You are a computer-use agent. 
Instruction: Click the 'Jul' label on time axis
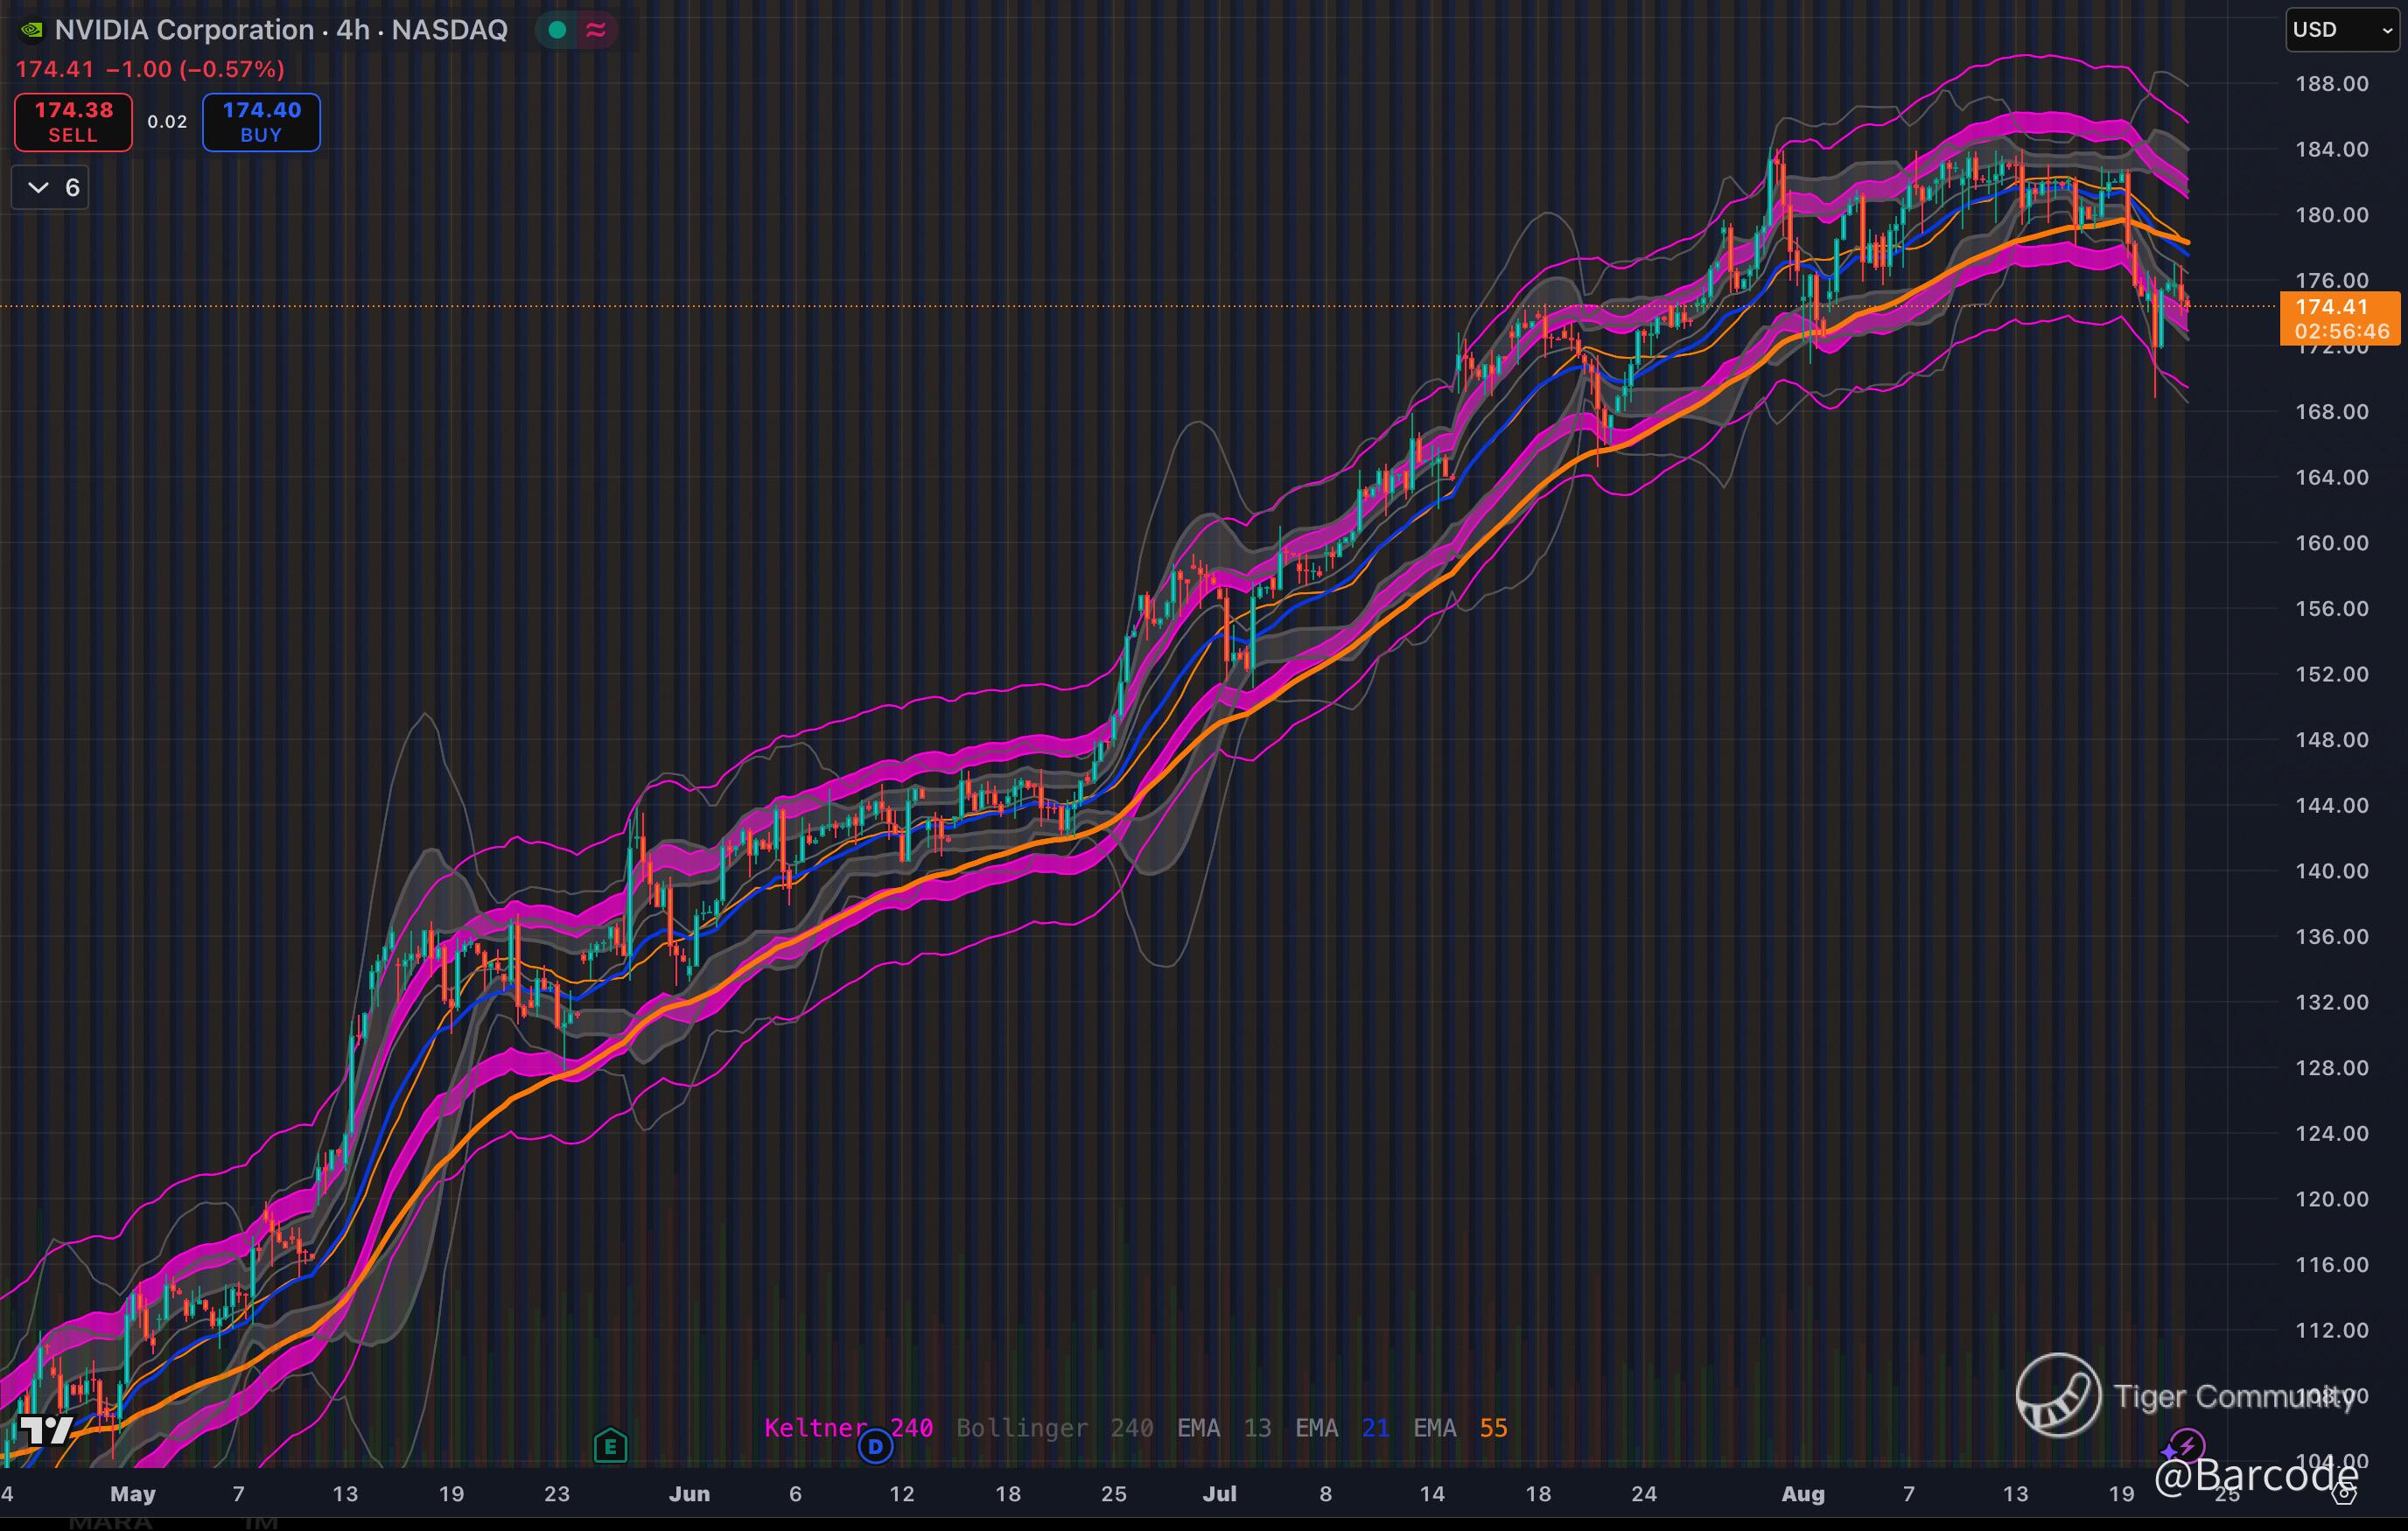coord(1219,1493)
